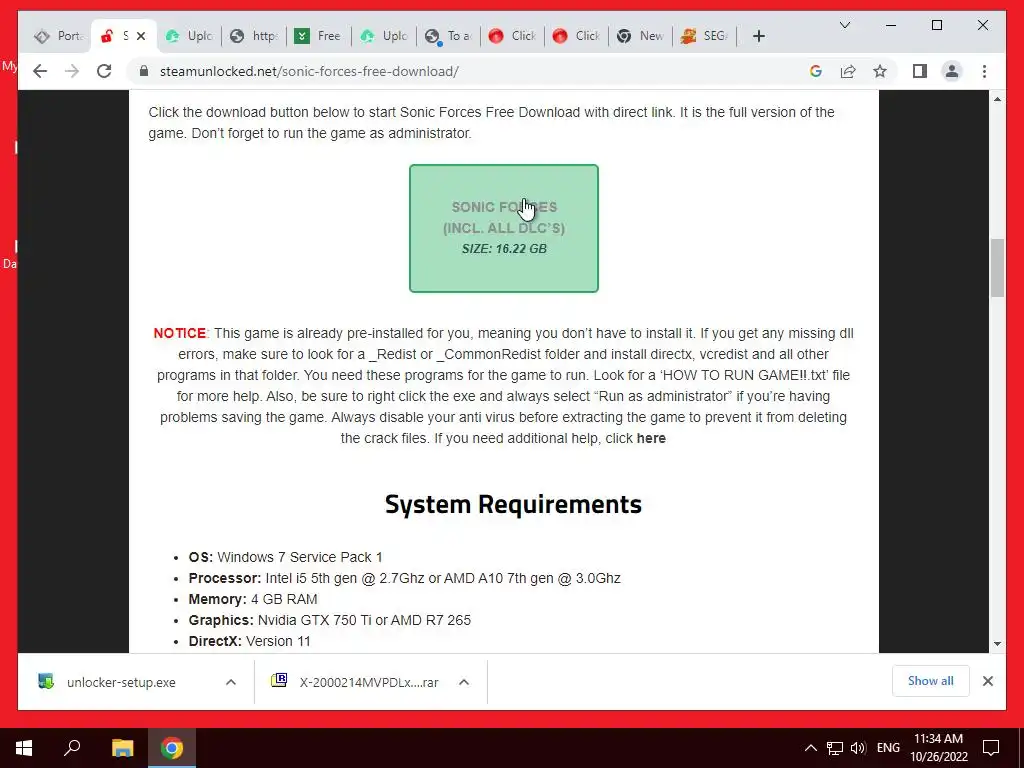
Task: Switch to the second Uplo tab
Action: point(383,36)
